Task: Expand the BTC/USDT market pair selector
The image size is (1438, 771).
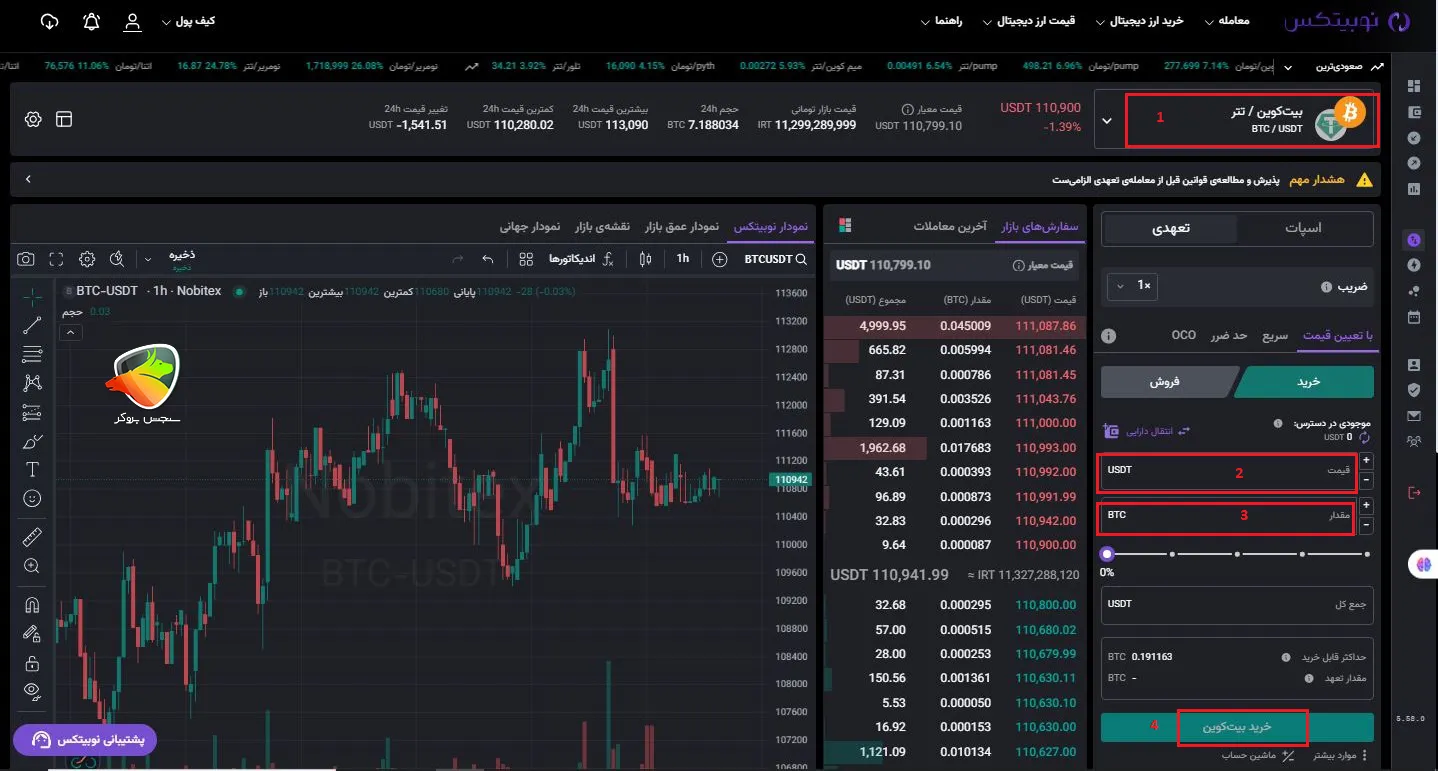Action: coord(1106,120)
